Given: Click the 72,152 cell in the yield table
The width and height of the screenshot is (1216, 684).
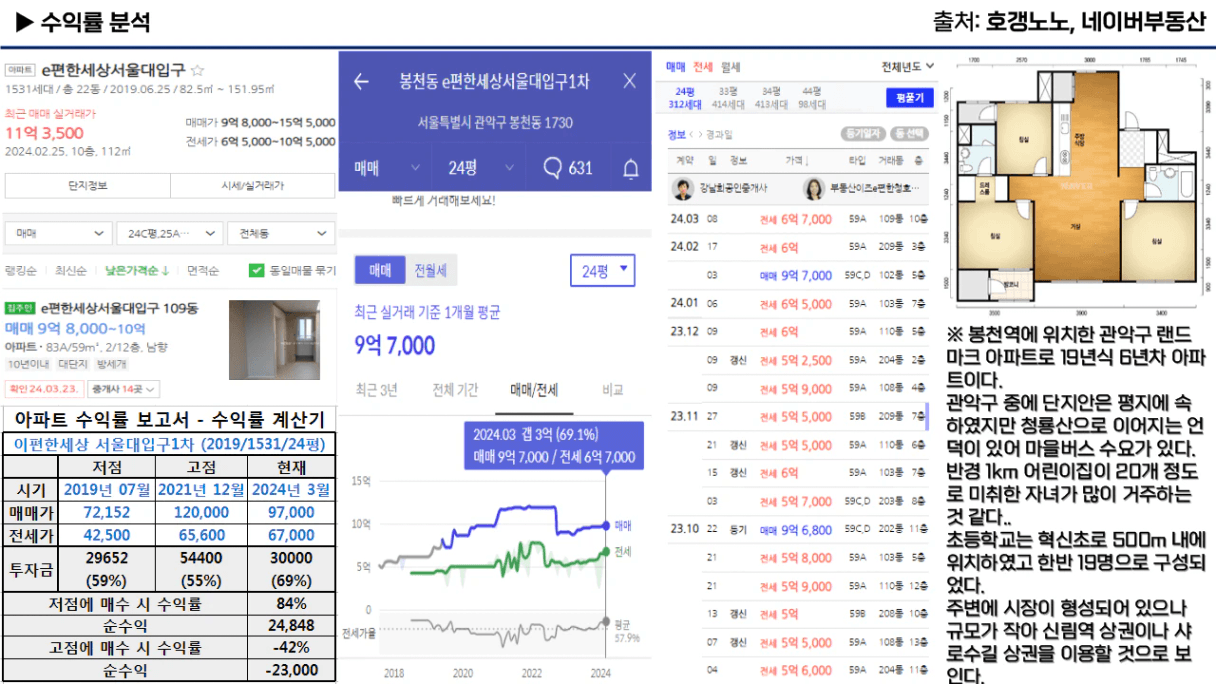Looking at the screenshot, I should point(106,512).
